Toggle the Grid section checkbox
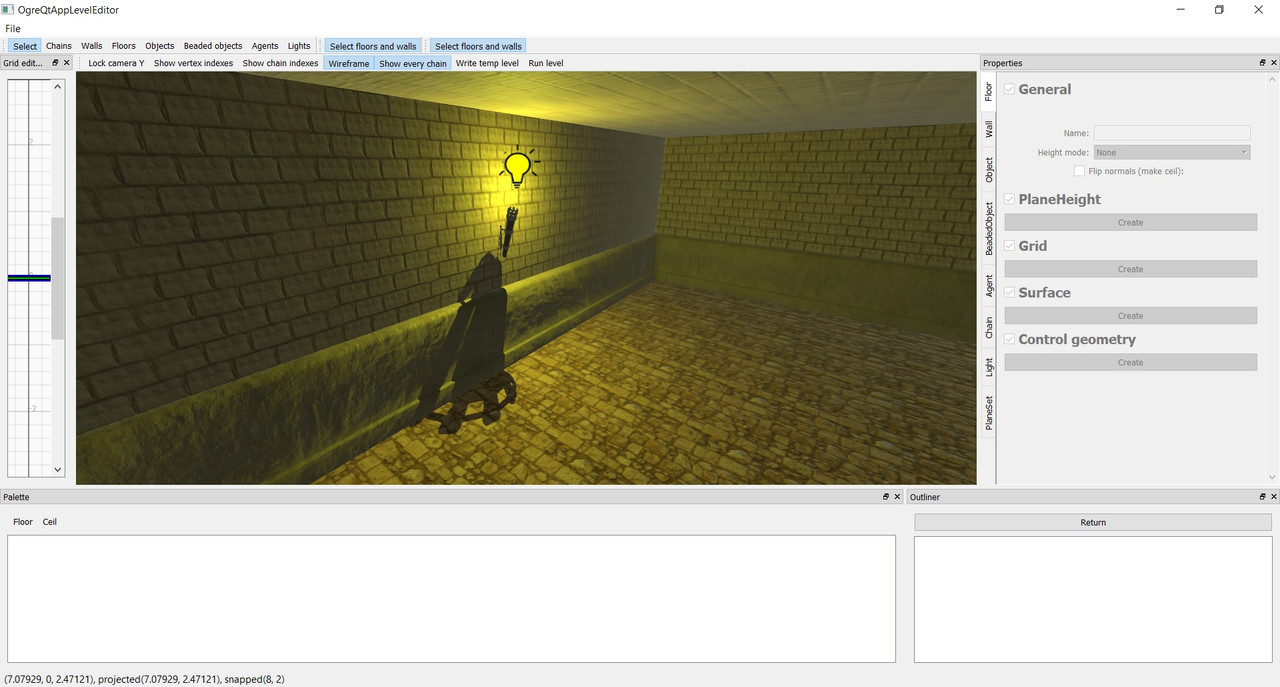The height and width of the screenshot is (687, 1280). [1009, 246]
